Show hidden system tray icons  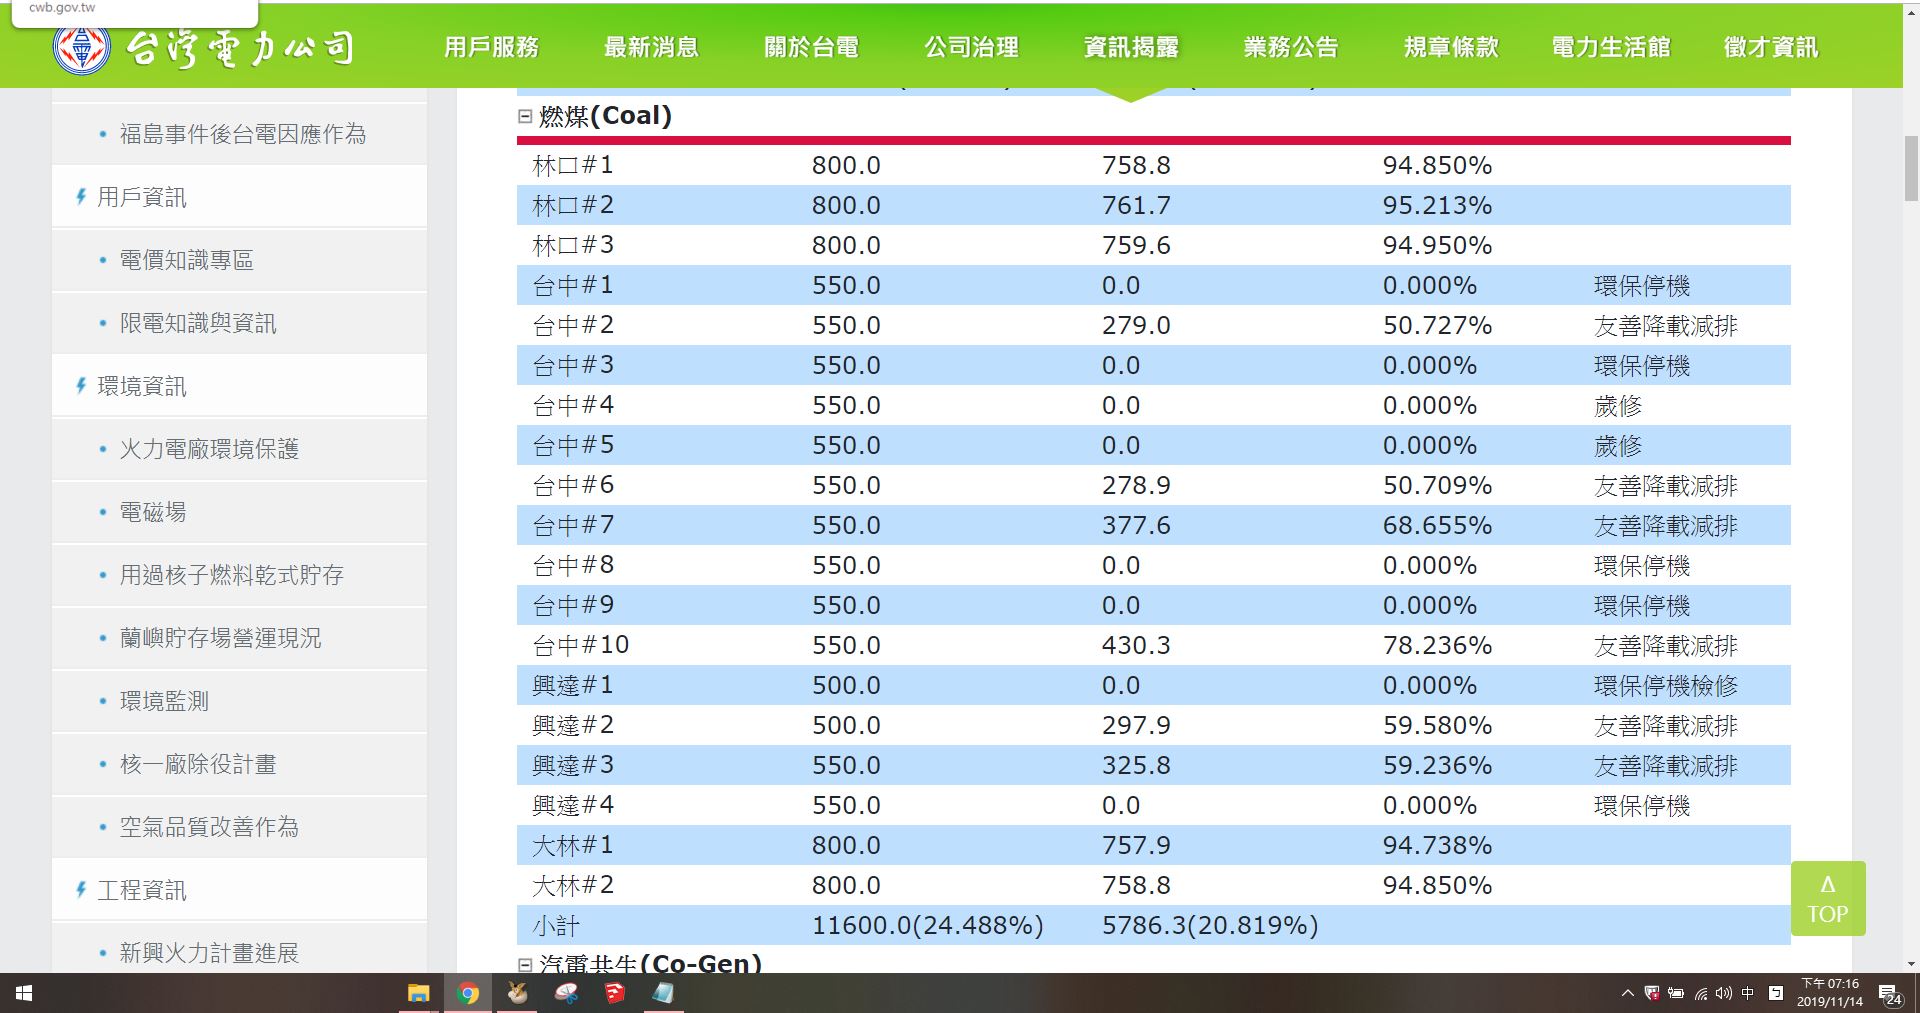click(1627, 993)
